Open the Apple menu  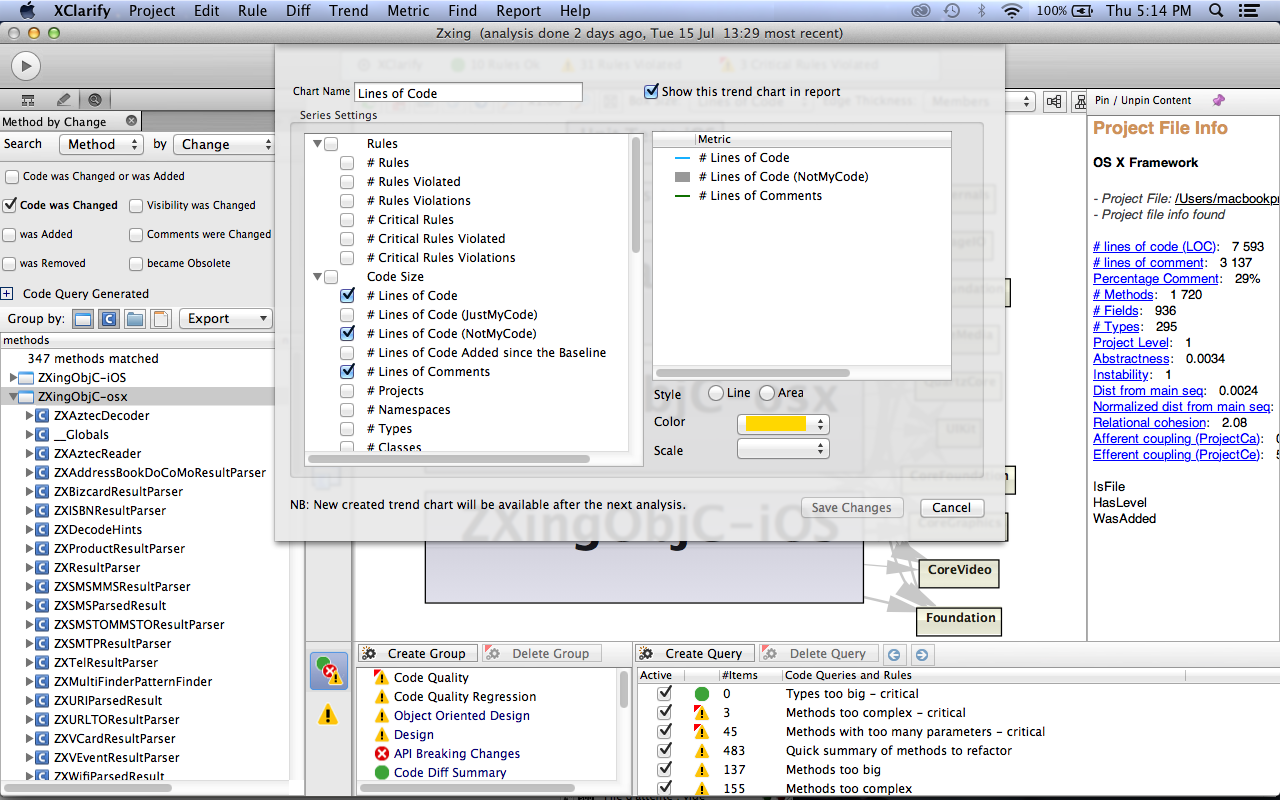[28, 11]
